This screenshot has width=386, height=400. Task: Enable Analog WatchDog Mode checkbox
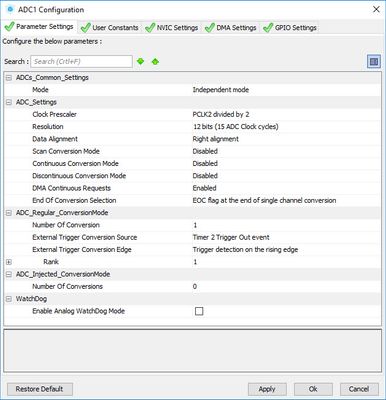[x=199, y=311]
